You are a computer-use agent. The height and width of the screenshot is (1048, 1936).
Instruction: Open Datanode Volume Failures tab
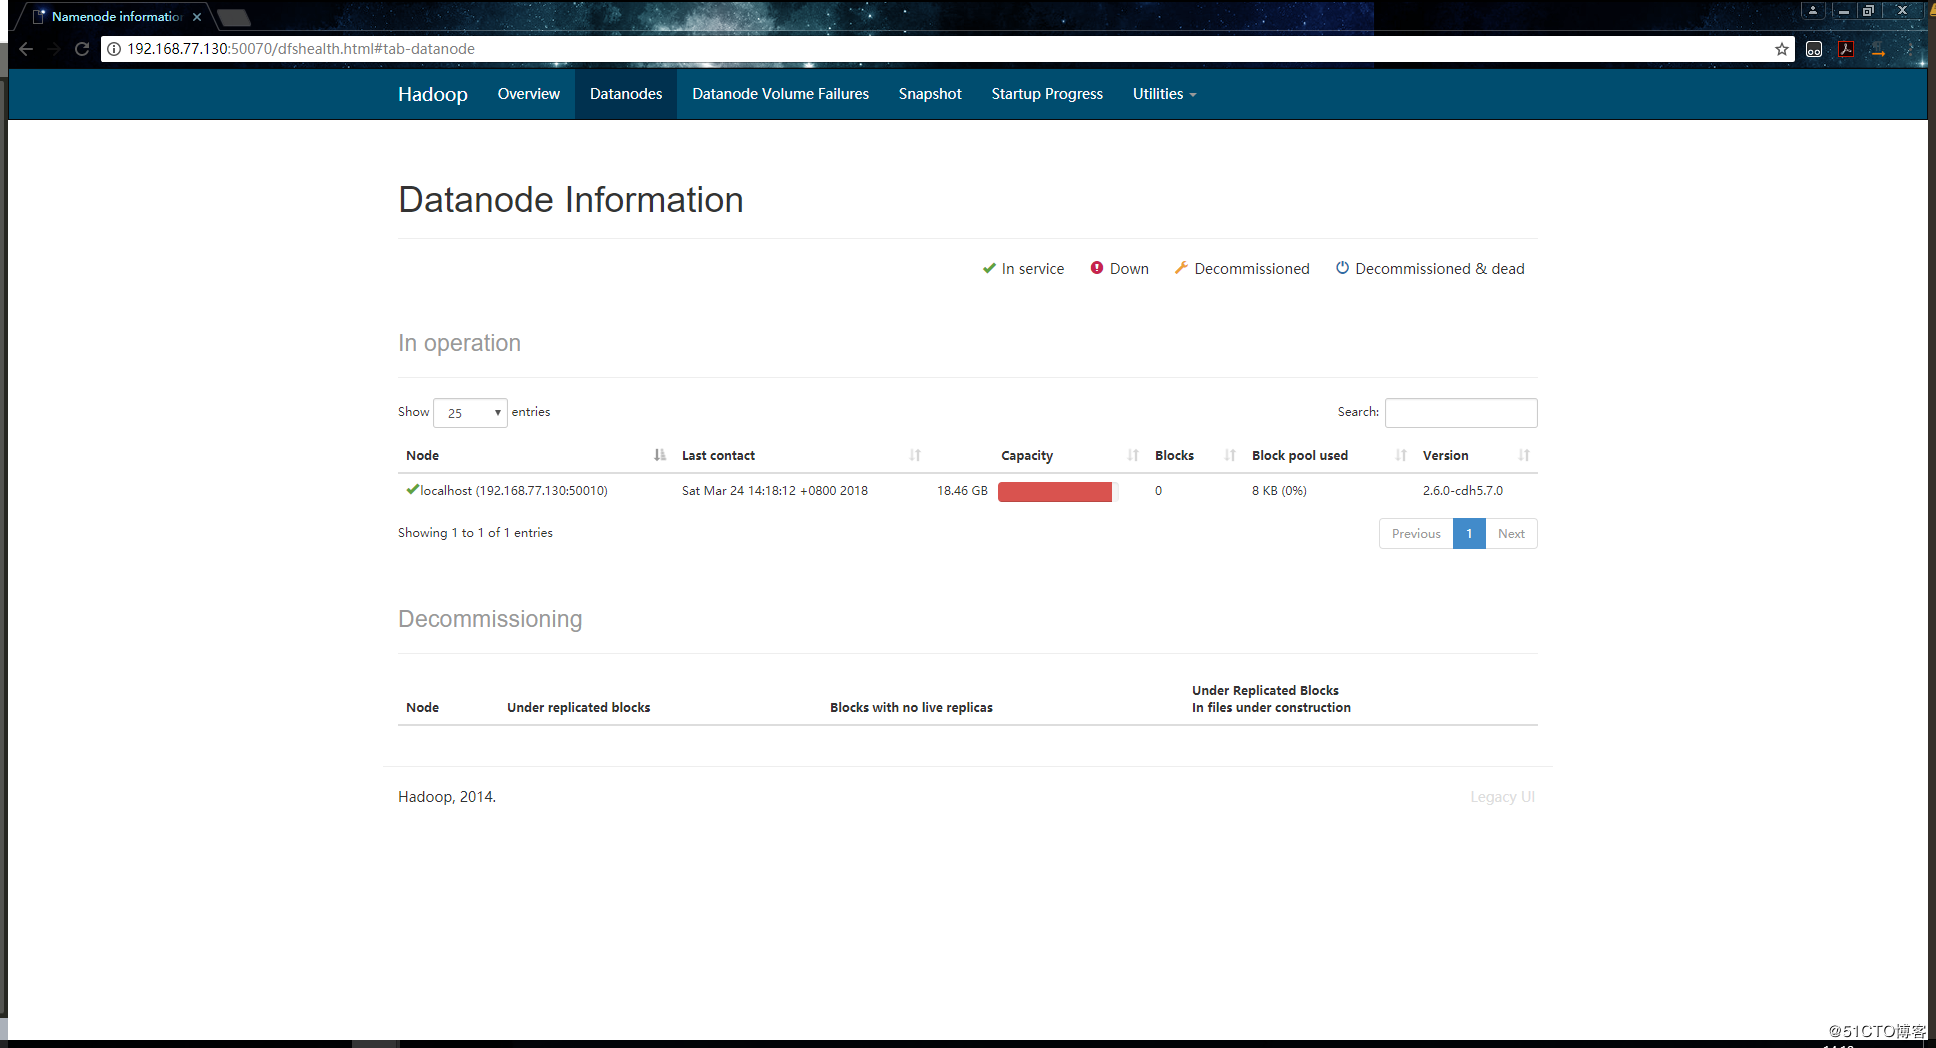(x=780, y=94)
